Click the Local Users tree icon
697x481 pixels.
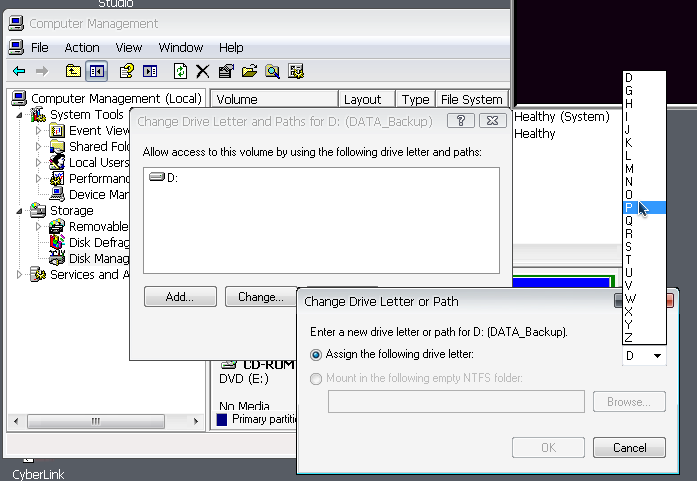(x=57, y=162)
